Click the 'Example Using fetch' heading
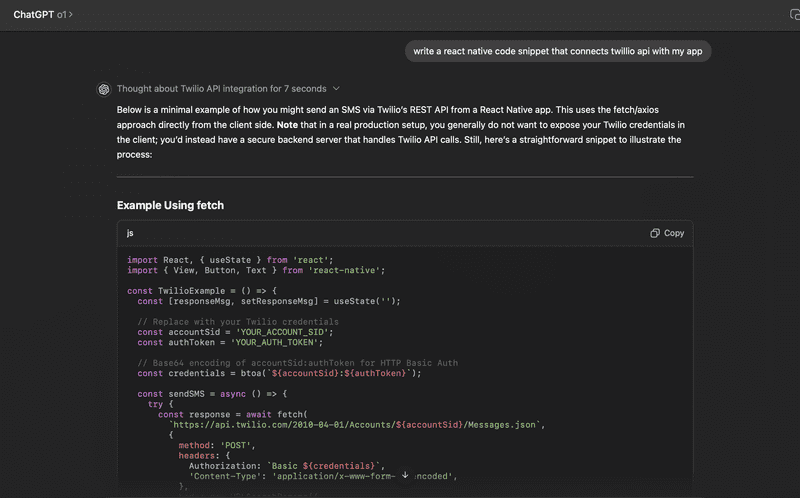The height and width of the screenshot is (498, 800). 170,205
